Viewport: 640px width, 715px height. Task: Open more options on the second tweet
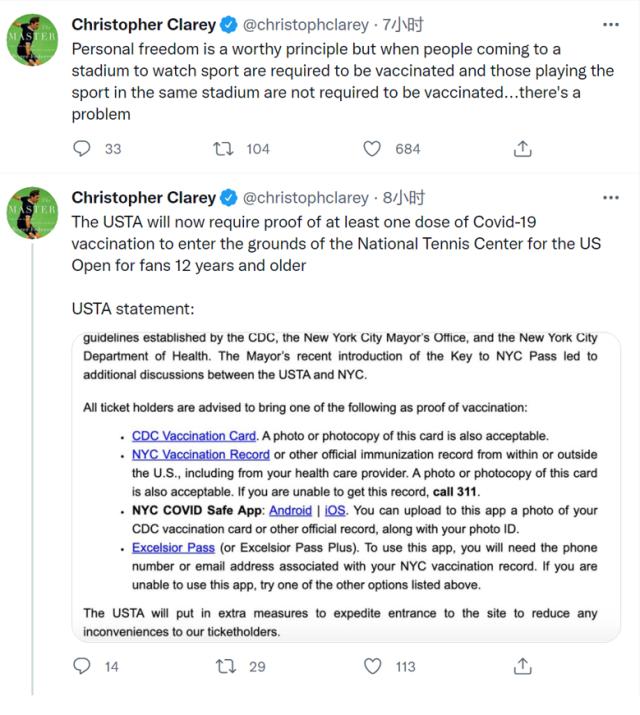tap(611, 198)
